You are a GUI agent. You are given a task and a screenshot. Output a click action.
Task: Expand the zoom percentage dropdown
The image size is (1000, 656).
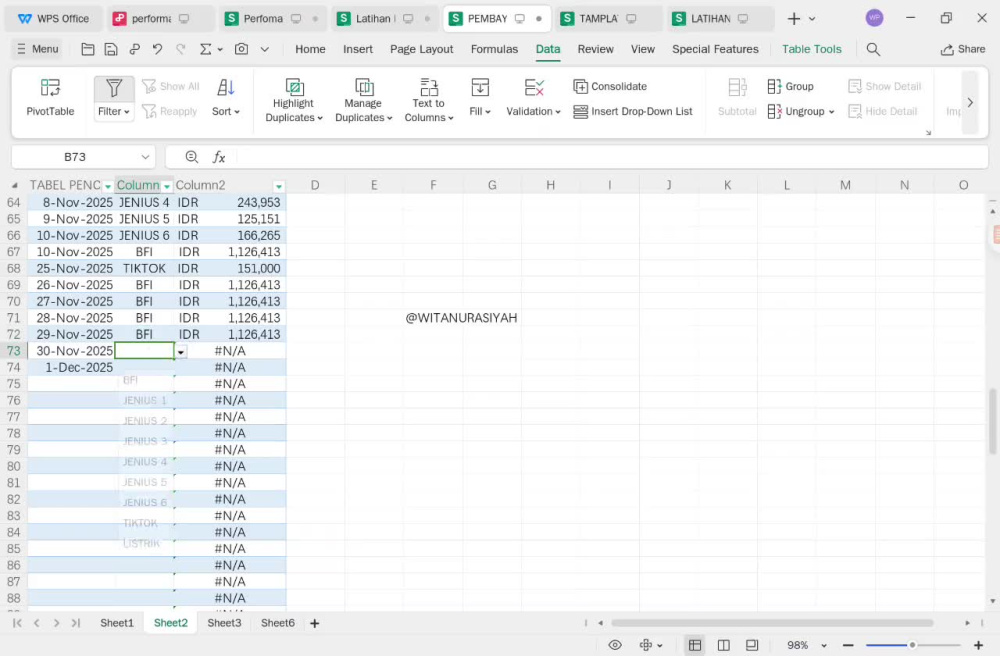824,645
